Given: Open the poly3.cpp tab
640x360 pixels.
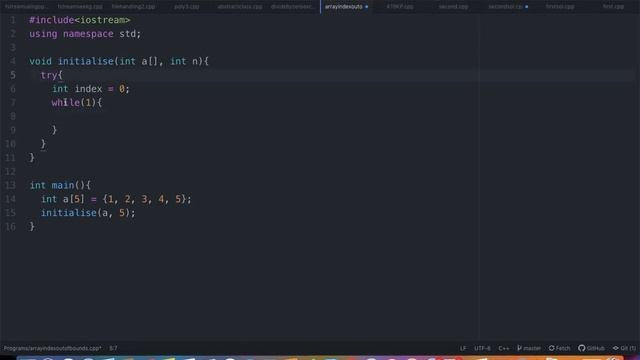Looking at the screenshot, I should coord(187,7).
